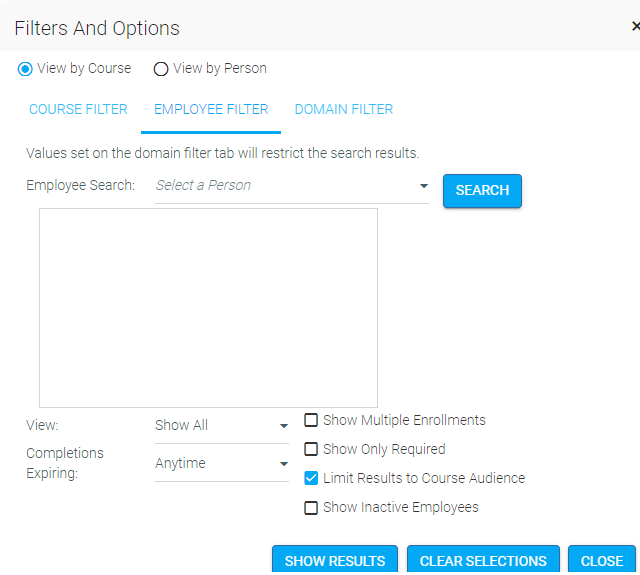This screenshot has height=575, width=640.
Task: Check the Show Only Required box
Action: [x=311, y=449]
